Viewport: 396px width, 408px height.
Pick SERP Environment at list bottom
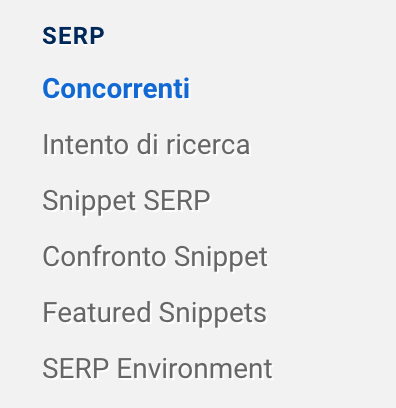click(x=157, y=368)
